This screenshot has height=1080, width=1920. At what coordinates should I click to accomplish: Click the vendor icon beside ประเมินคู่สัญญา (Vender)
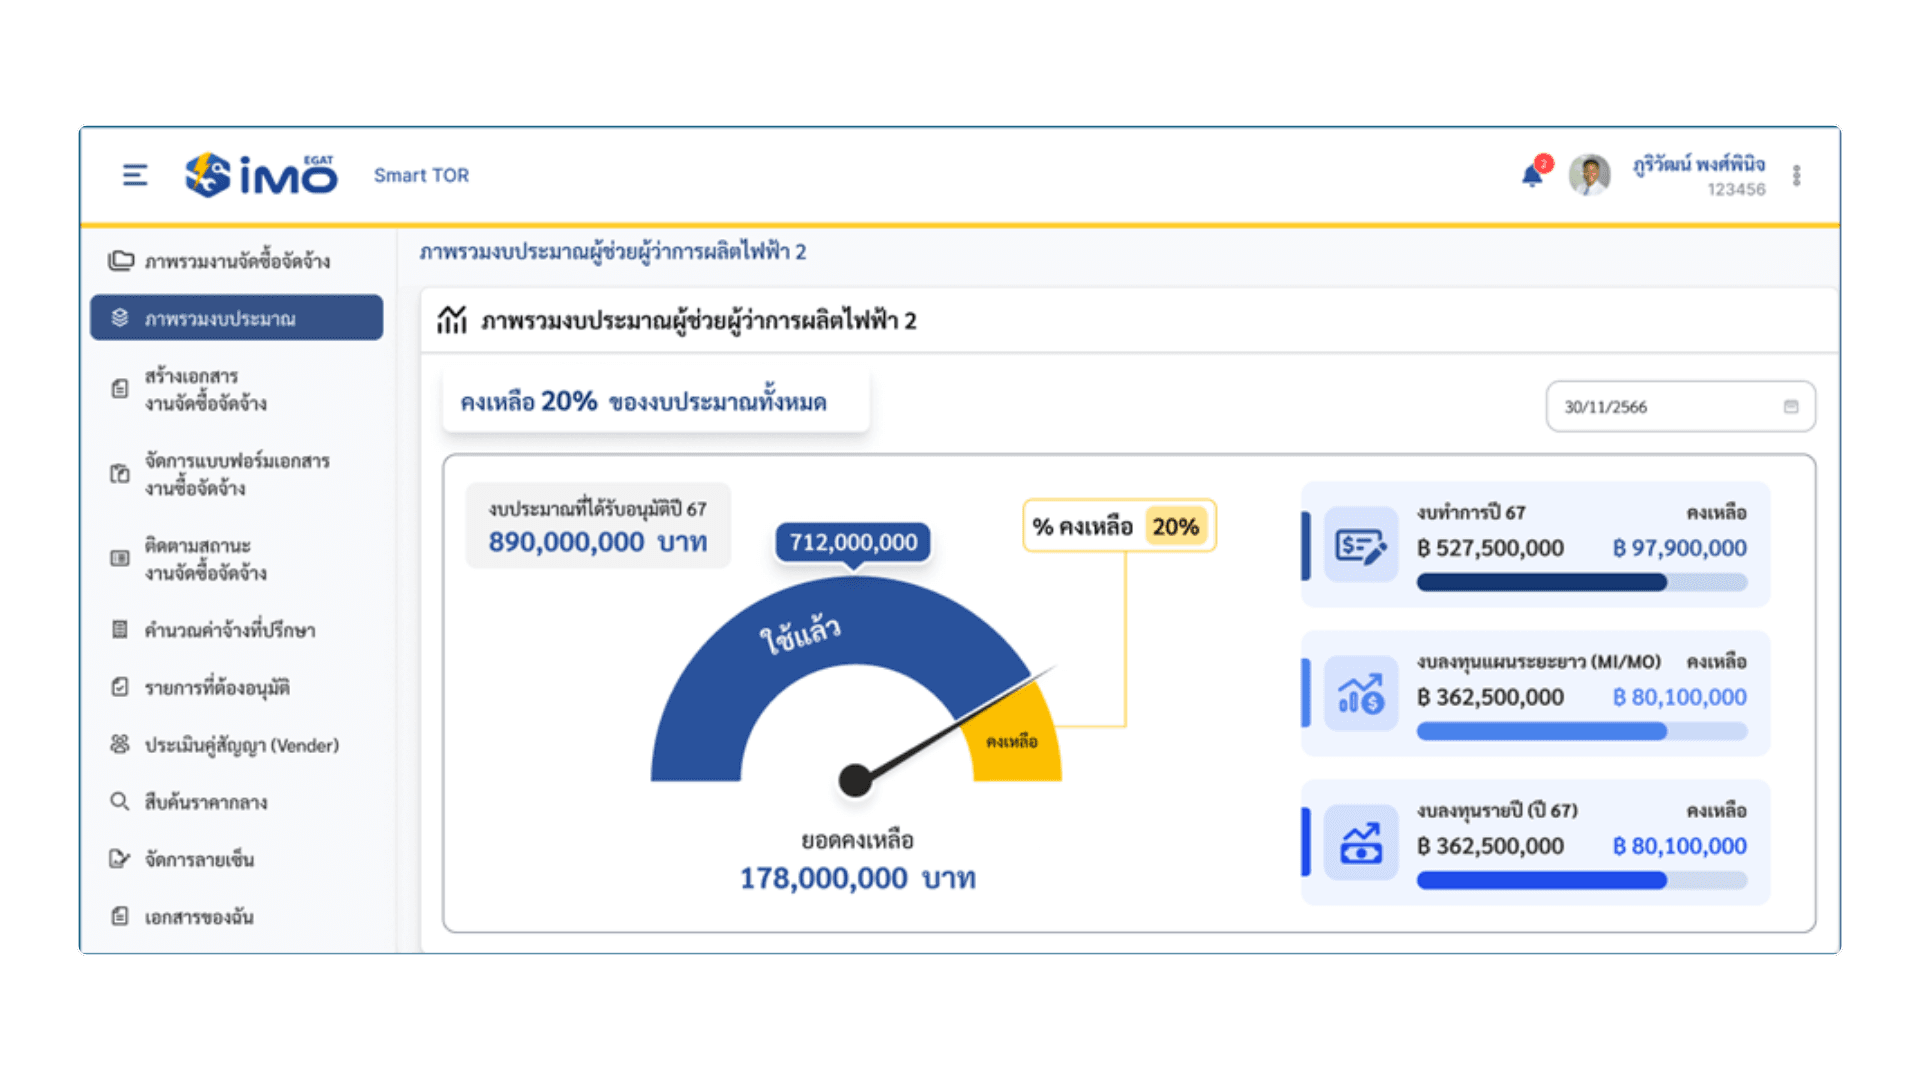point(119,744)
